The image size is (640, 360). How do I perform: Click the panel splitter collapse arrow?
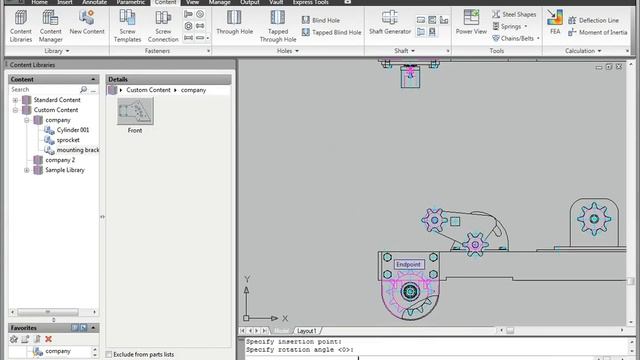[x=102, y=217]
